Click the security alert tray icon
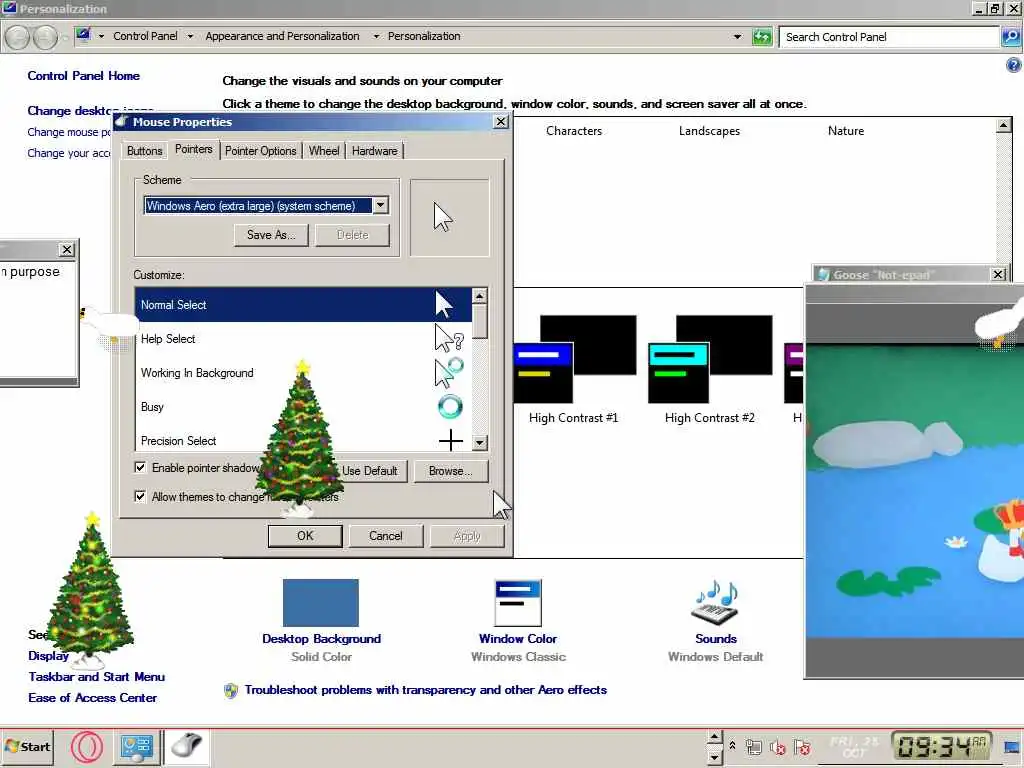This screenshot has width=1024, height=768. [x=802, y=747]
